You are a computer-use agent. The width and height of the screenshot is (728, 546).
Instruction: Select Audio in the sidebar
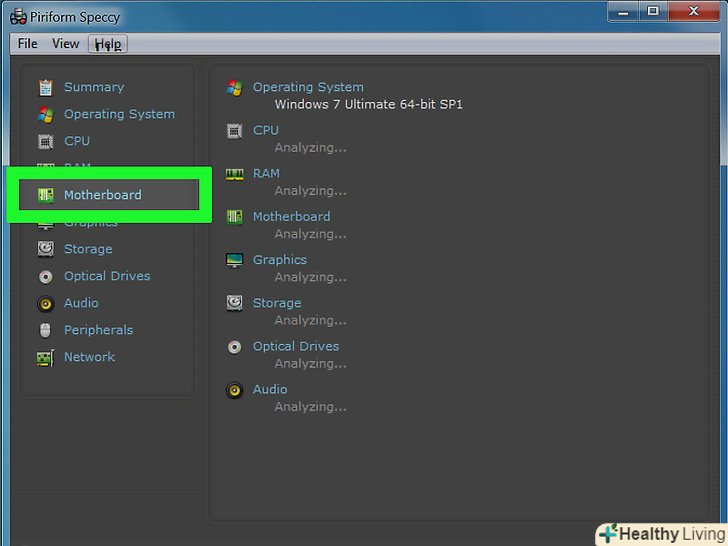tap(81, 303)
